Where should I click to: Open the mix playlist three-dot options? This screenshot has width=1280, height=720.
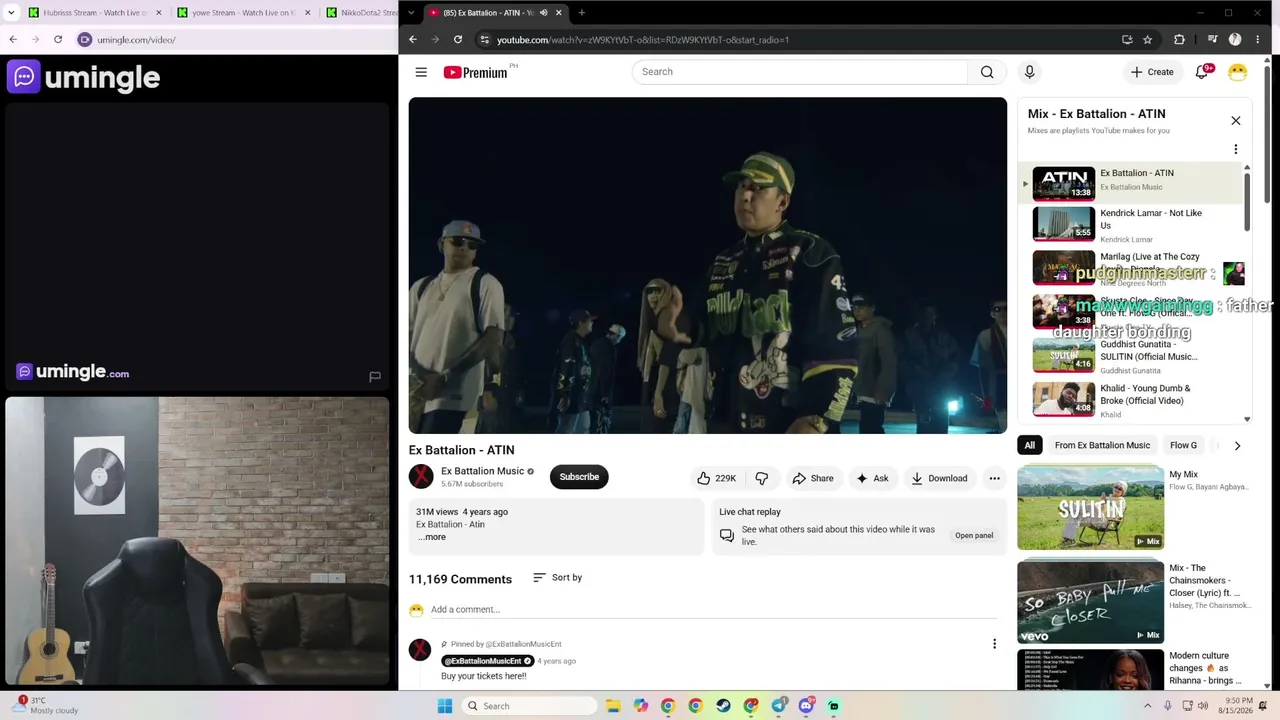point(1235,149)
